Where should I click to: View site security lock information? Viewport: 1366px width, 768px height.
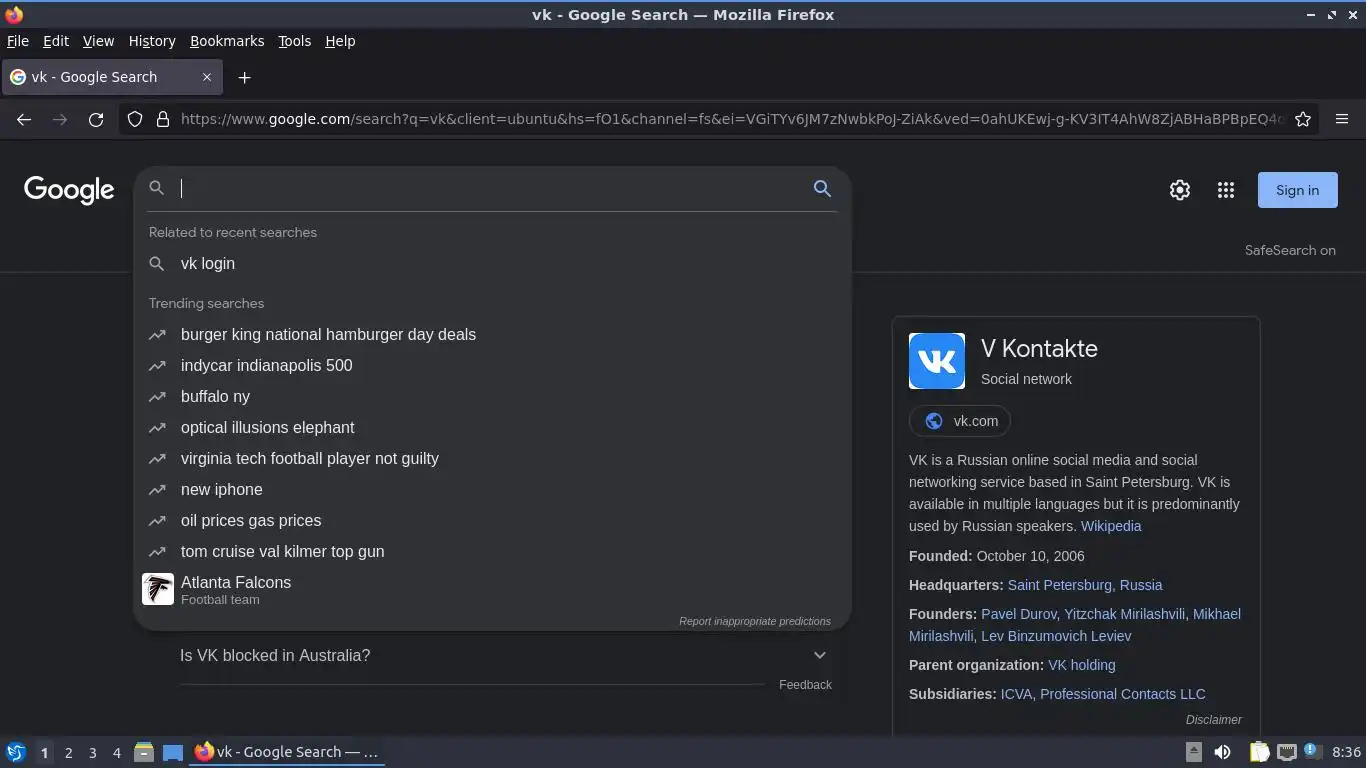pos(163,119)
